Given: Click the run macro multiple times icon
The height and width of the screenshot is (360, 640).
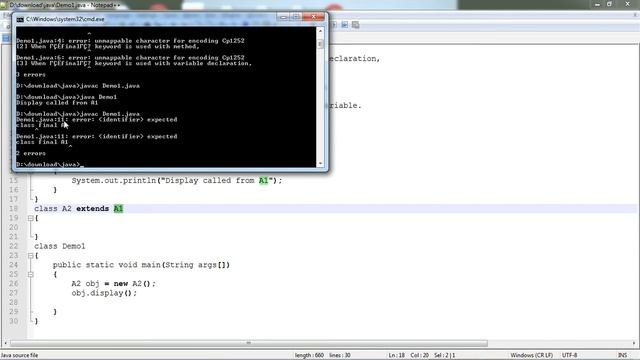Looking at the screenshot, I should (x=345, y=25).
